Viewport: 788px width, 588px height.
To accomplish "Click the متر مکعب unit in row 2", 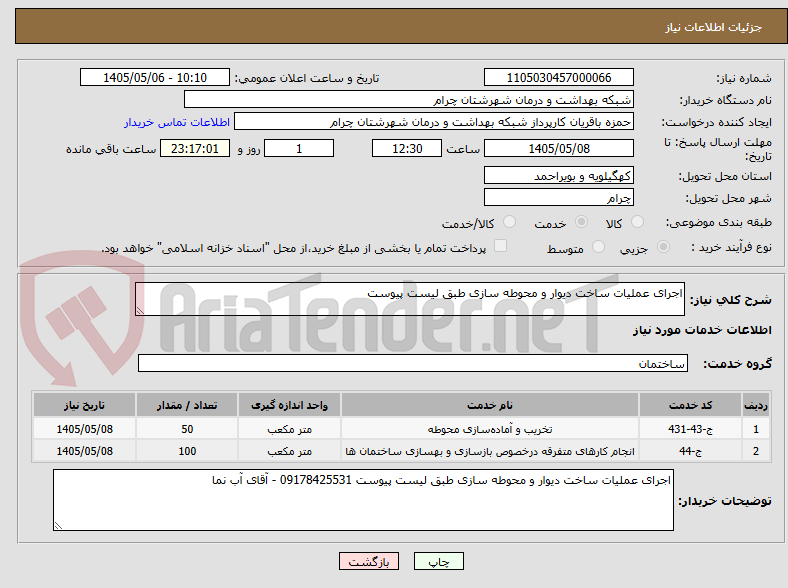I will coord(289,451).
